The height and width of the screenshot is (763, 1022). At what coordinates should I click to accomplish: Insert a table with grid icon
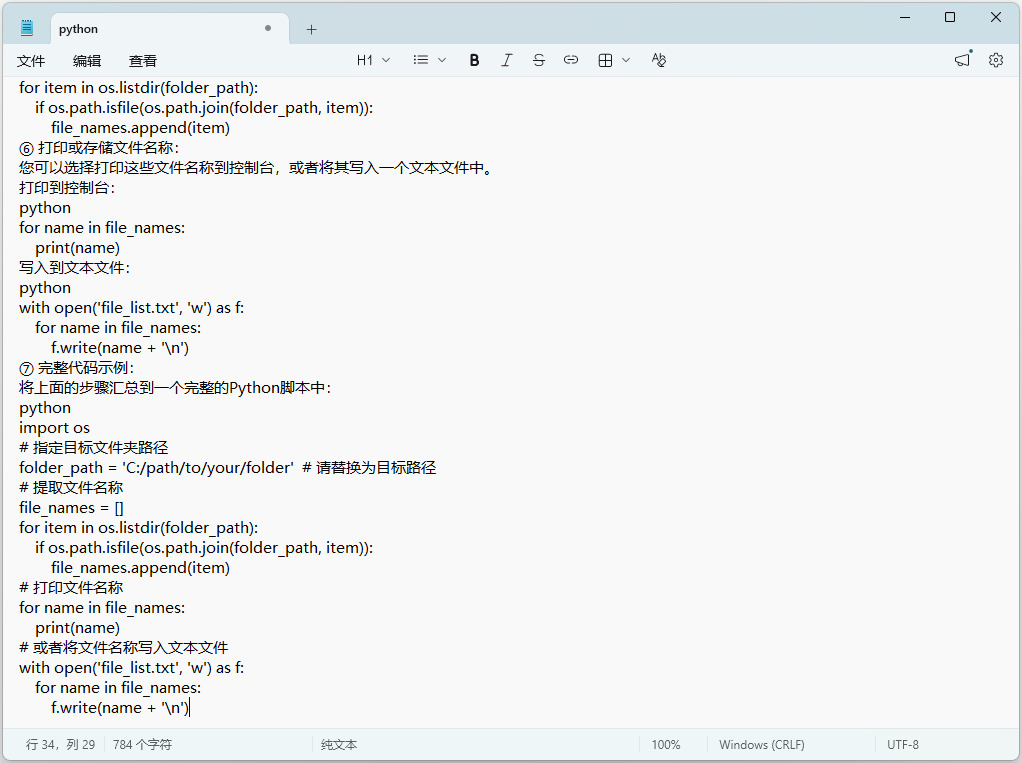tap(605, 61)
